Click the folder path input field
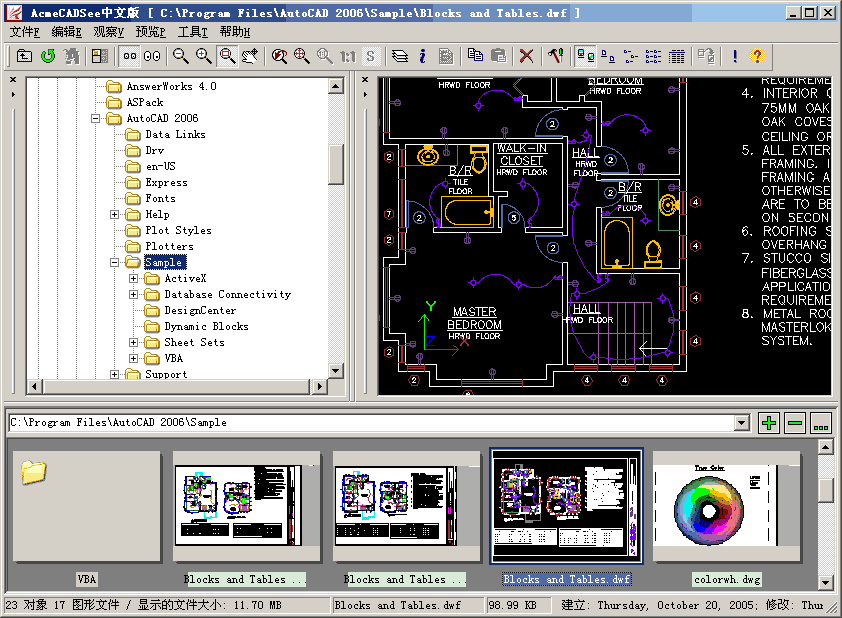842x618 pixels. tap(372, 423)
